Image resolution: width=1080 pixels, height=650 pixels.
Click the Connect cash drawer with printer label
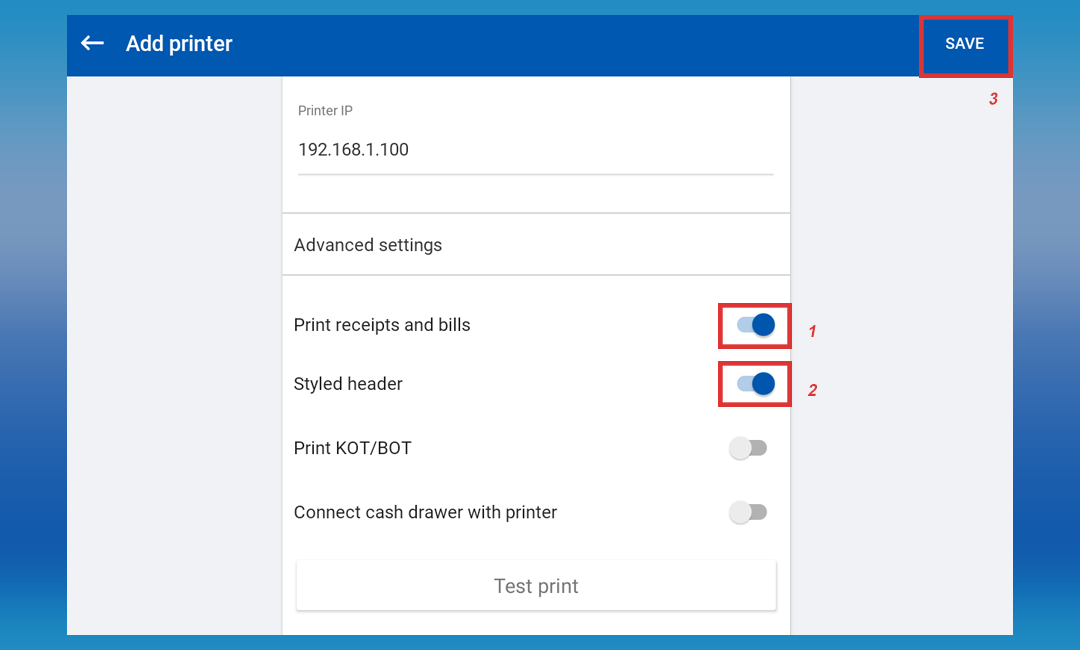point(425,512)
